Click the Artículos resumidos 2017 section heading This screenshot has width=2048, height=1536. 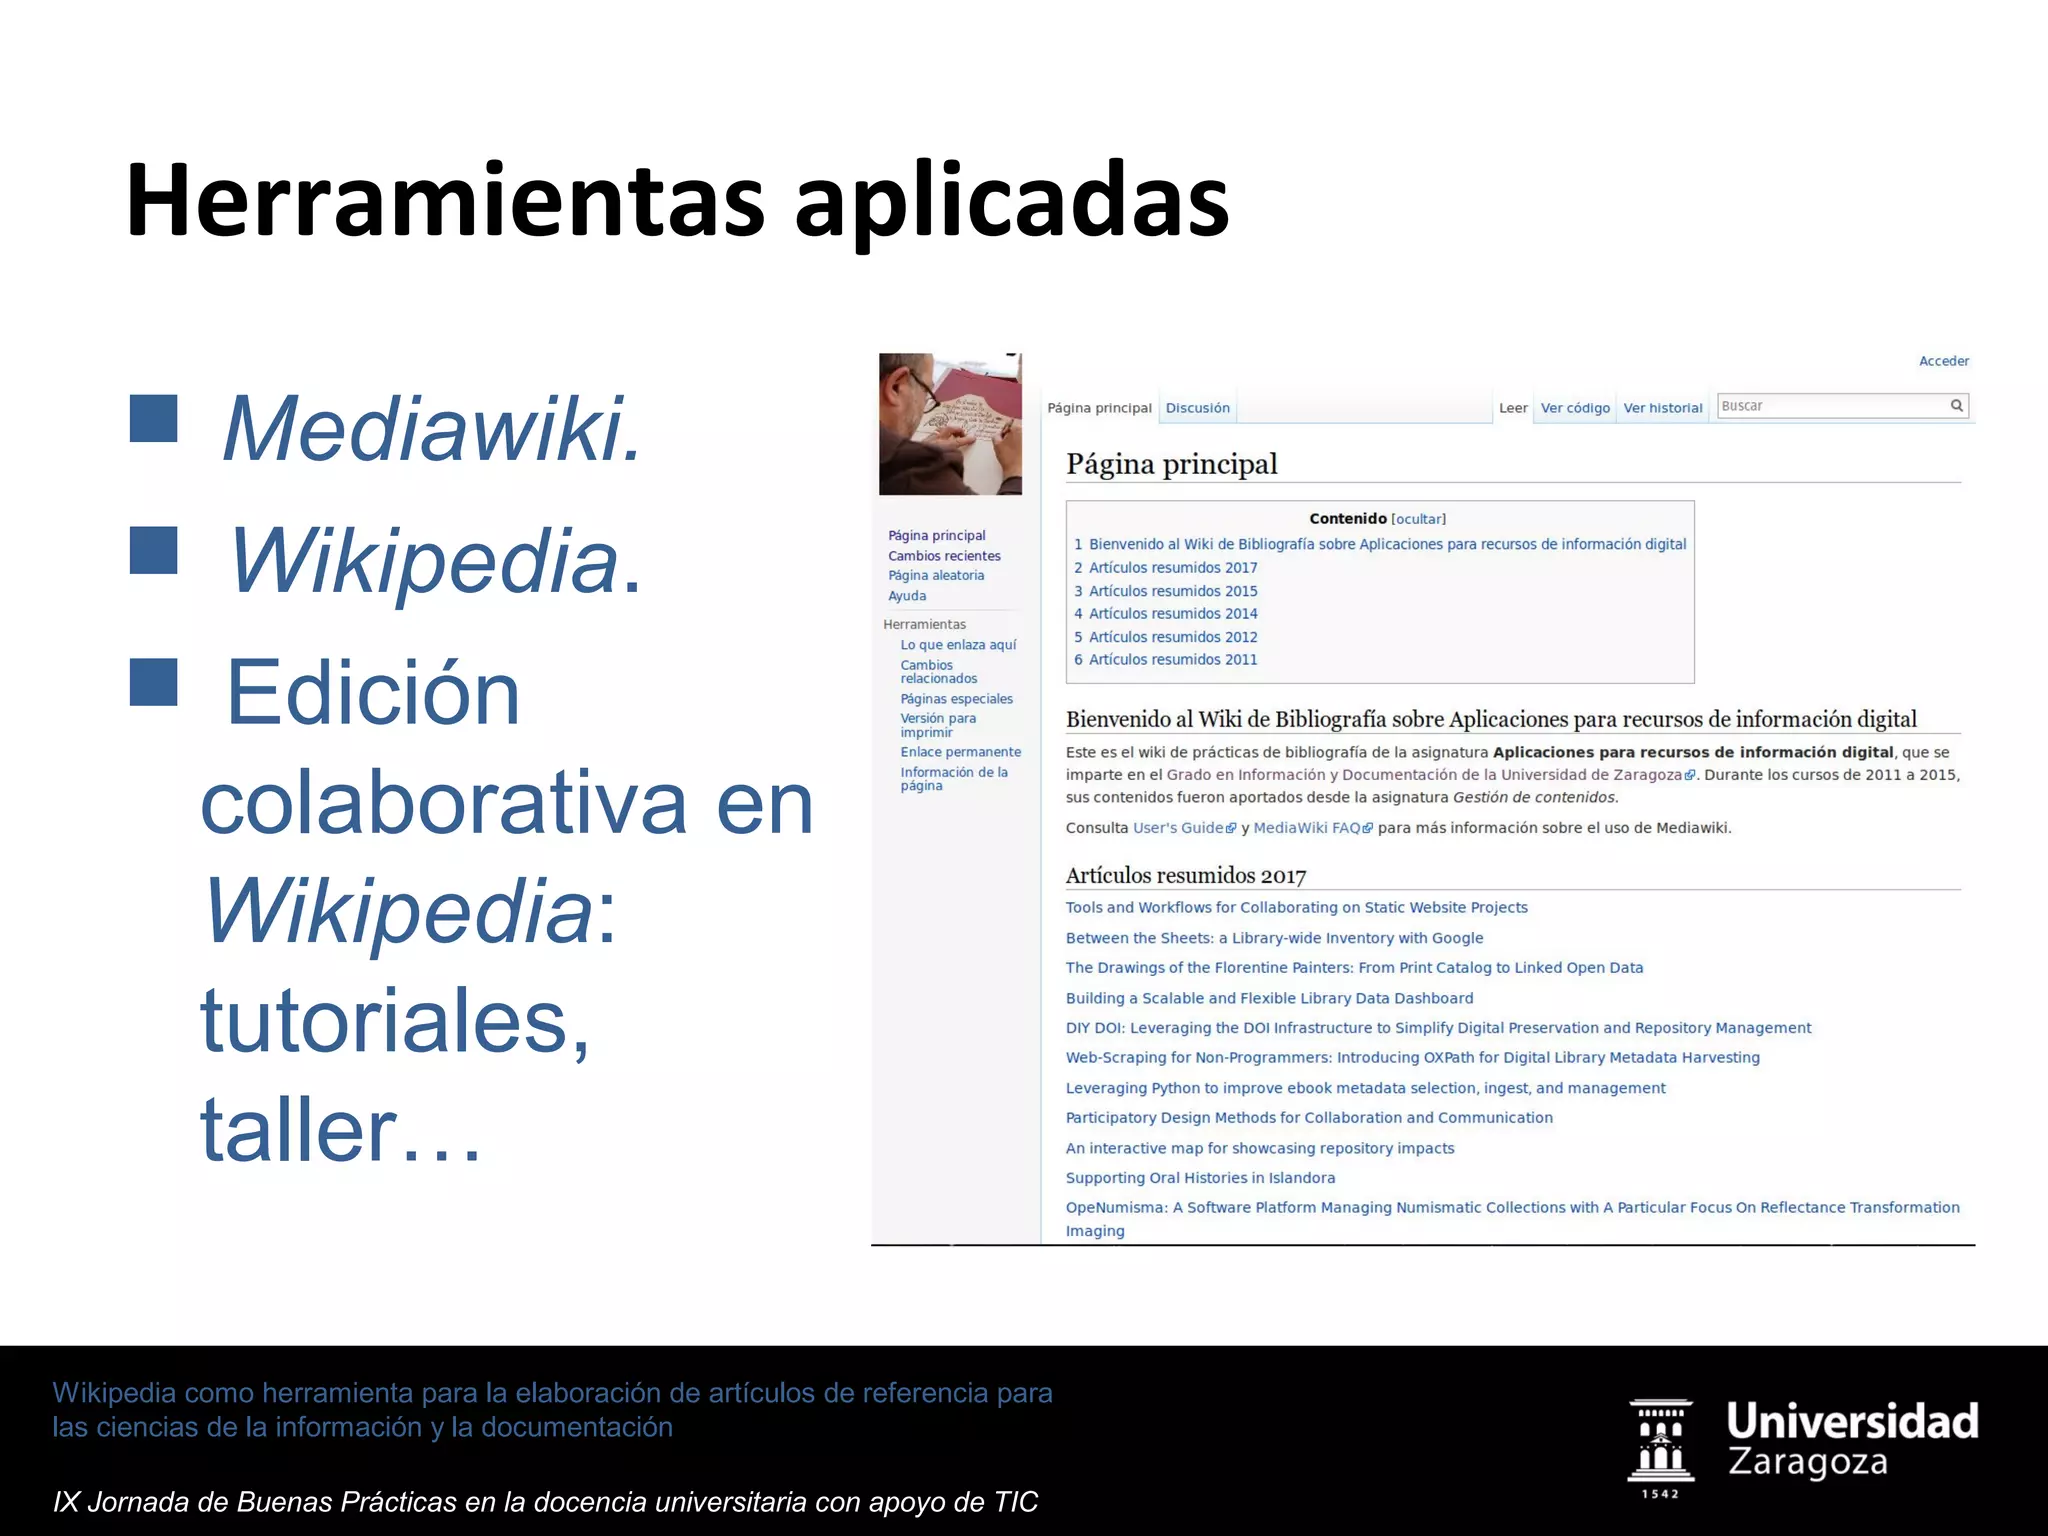click(1186, 876)
